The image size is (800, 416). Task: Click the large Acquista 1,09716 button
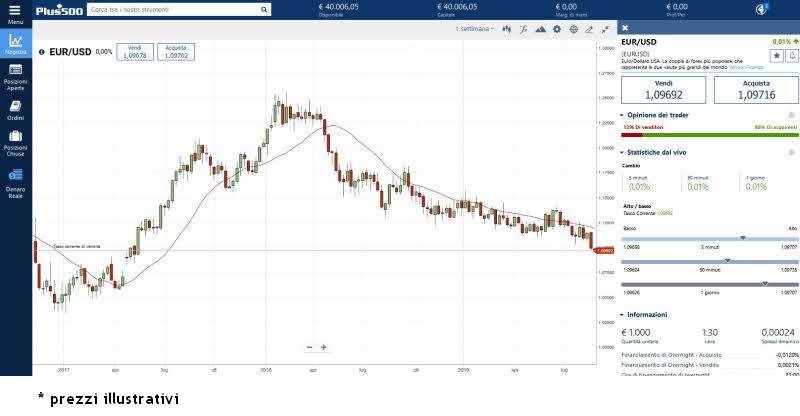point(756,91)
